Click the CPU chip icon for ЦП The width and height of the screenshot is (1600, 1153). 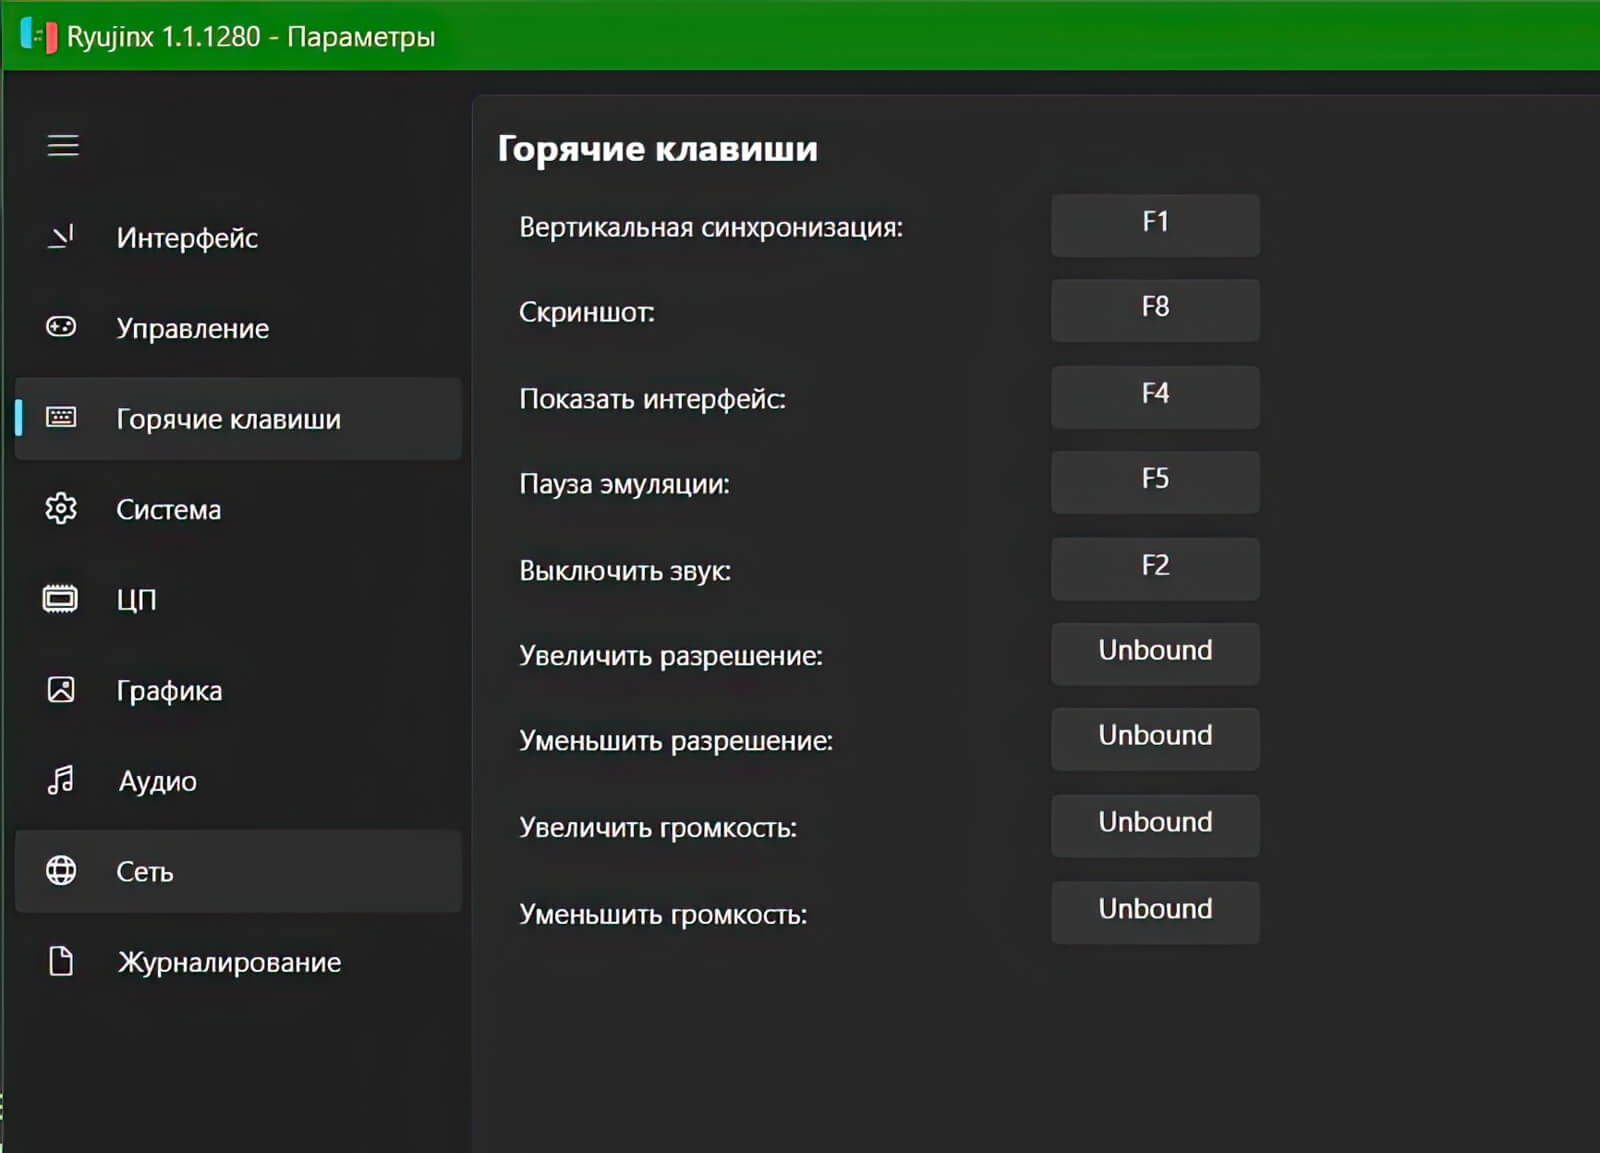60,599
